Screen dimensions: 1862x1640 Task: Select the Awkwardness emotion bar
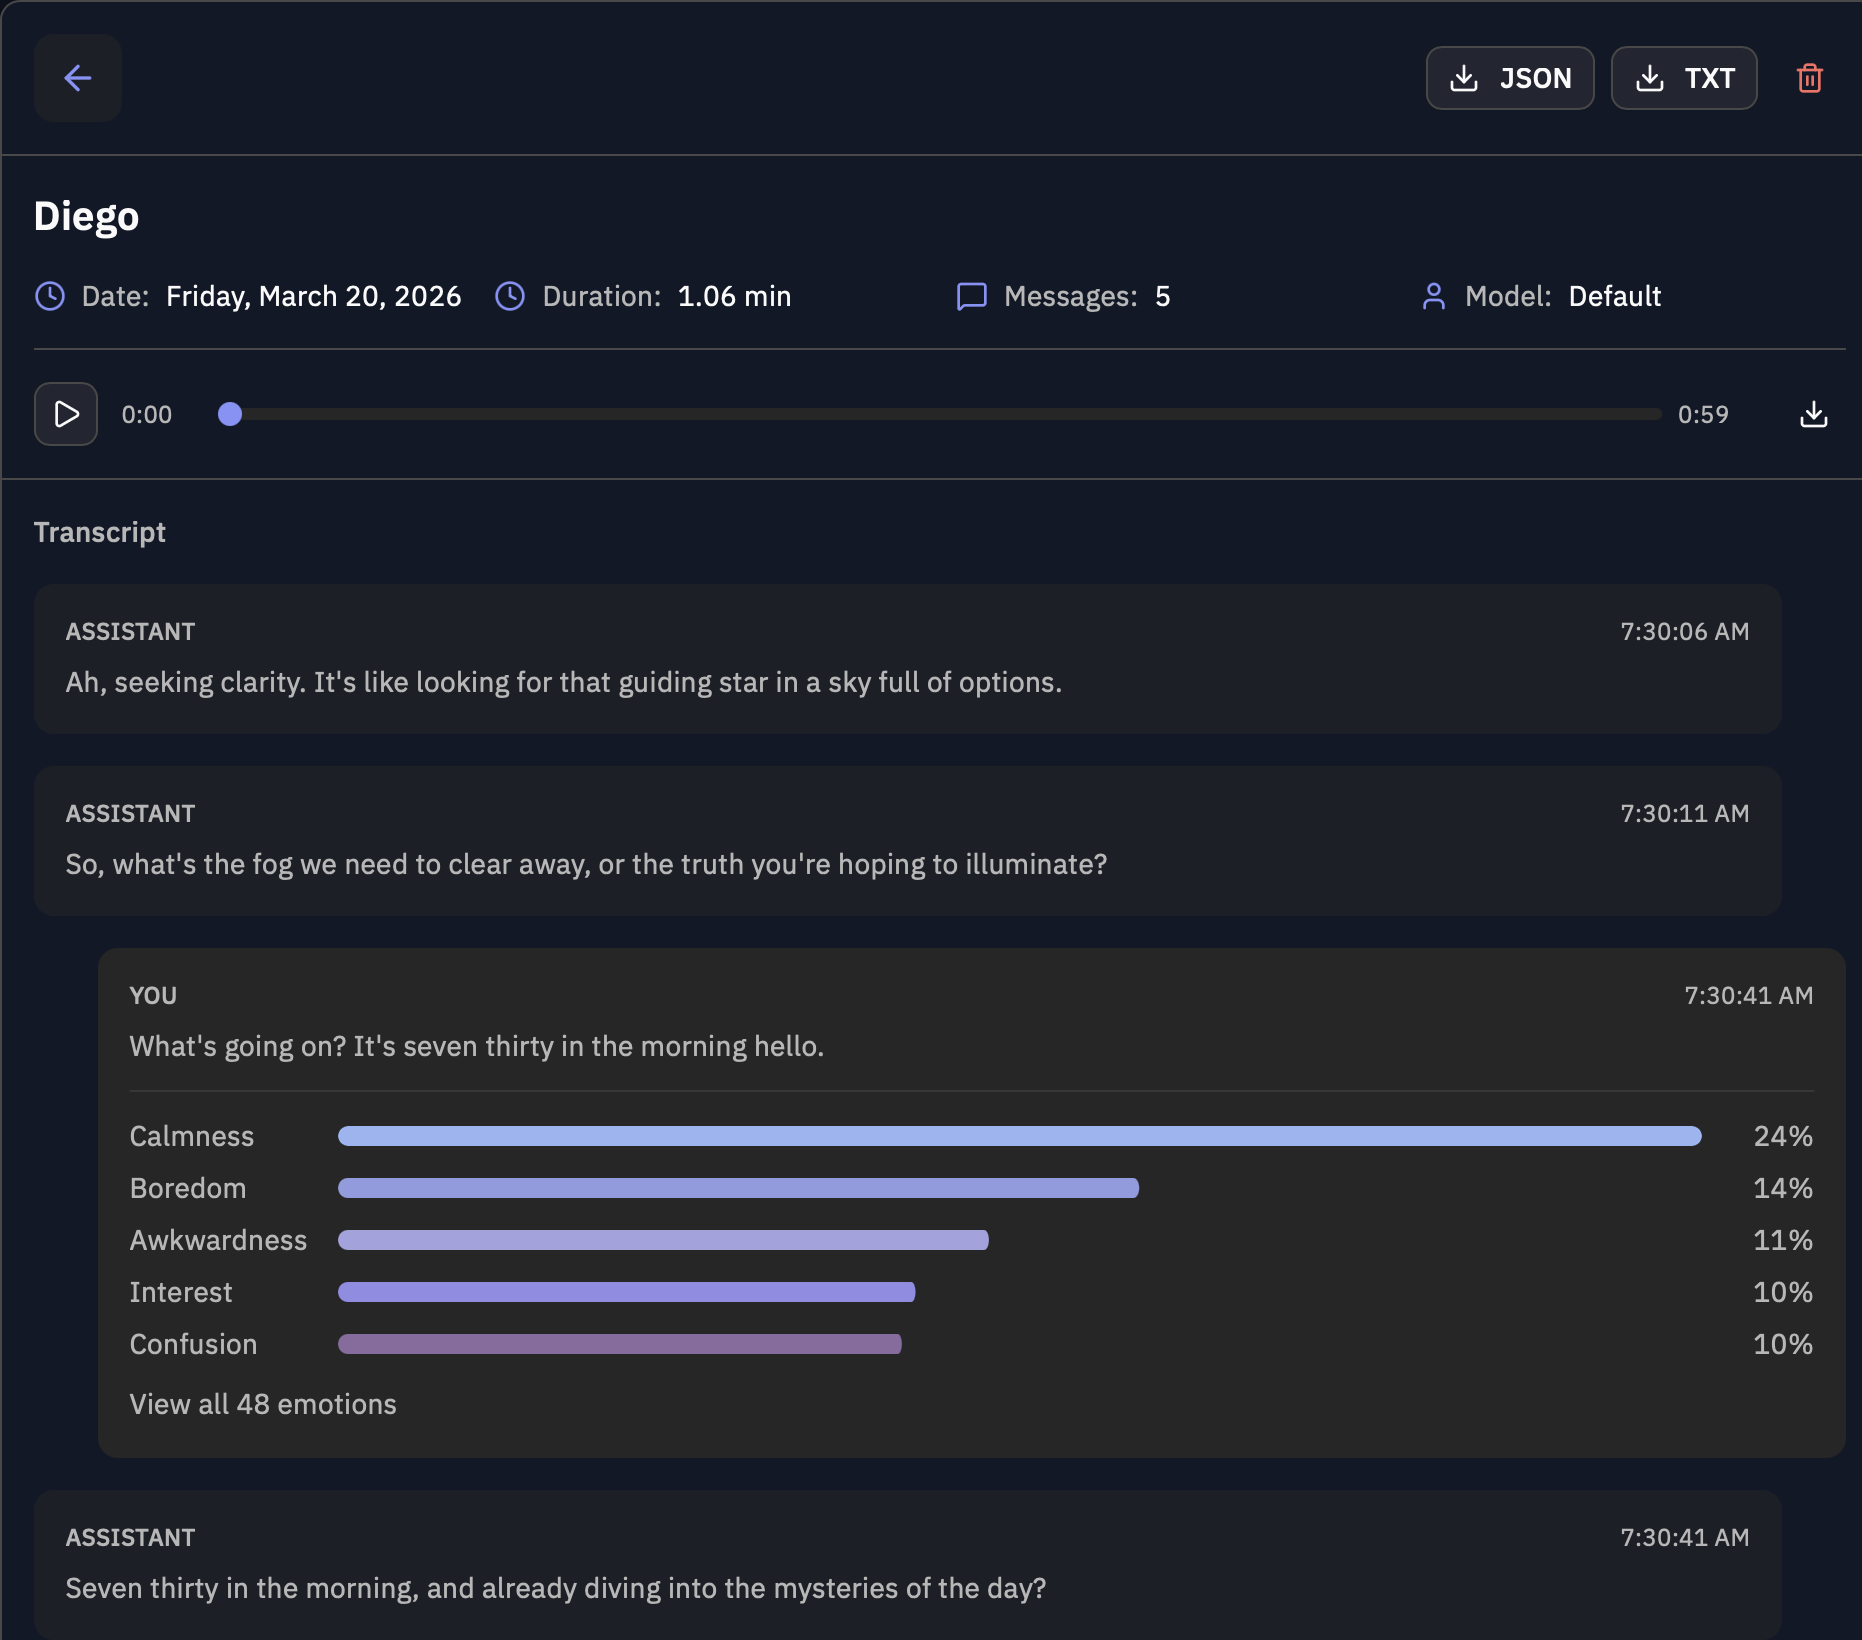click(x=663, y=1240)
